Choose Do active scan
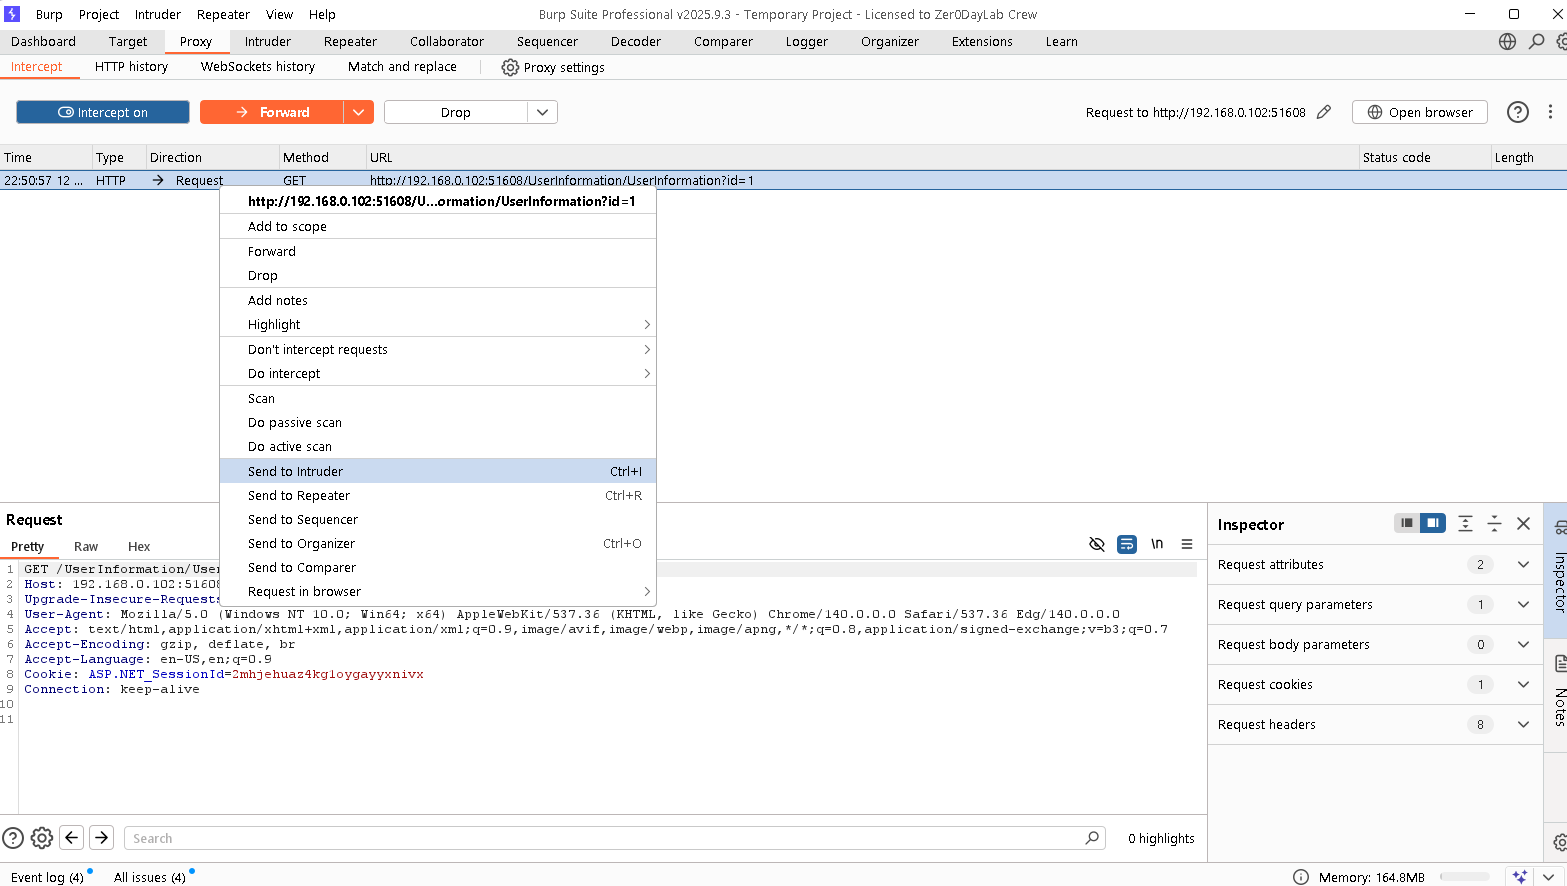 coord(438,447)
